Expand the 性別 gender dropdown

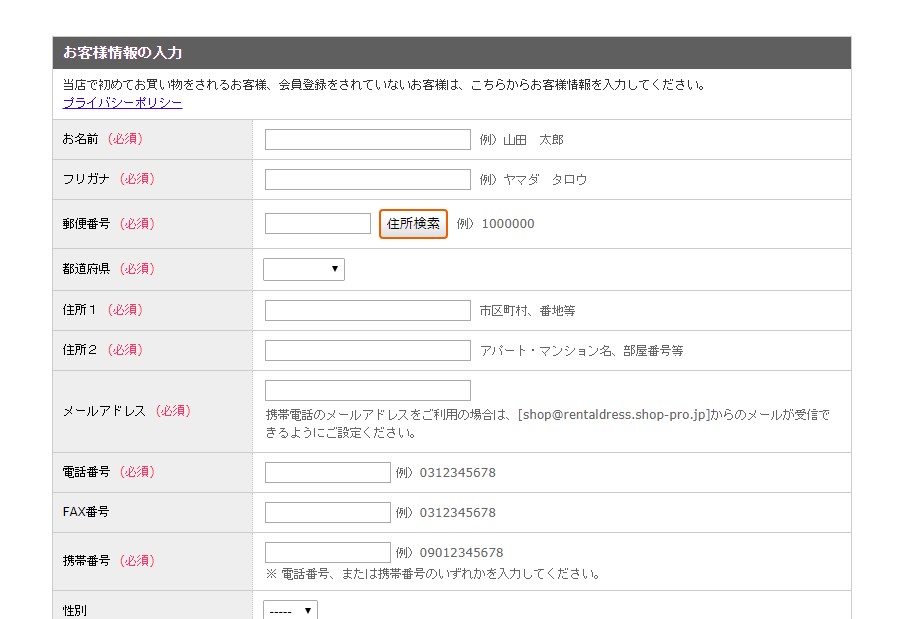point(290,610)
